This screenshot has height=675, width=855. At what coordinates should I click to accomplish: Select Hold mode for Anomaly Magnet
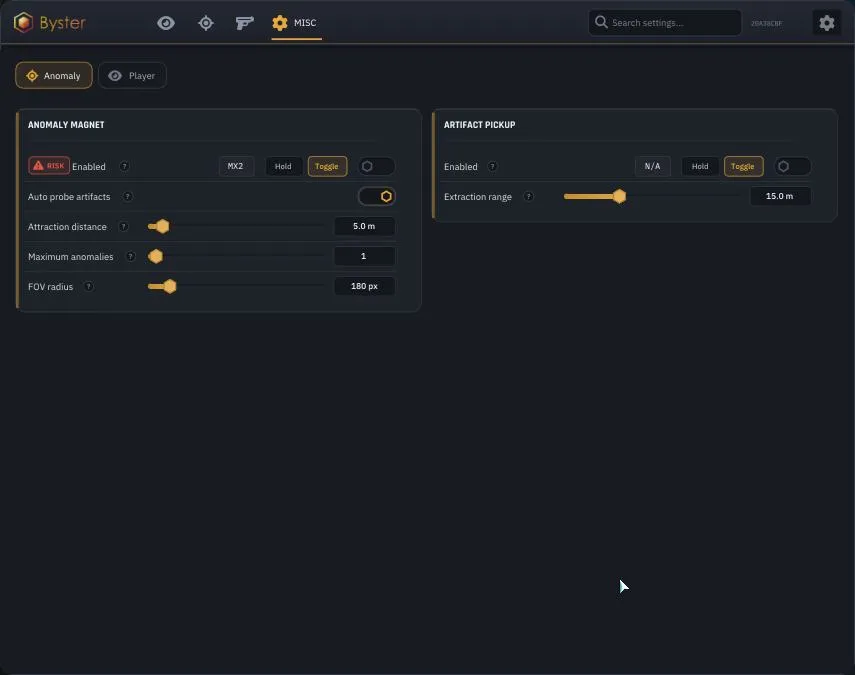click(x=283, y=166)
